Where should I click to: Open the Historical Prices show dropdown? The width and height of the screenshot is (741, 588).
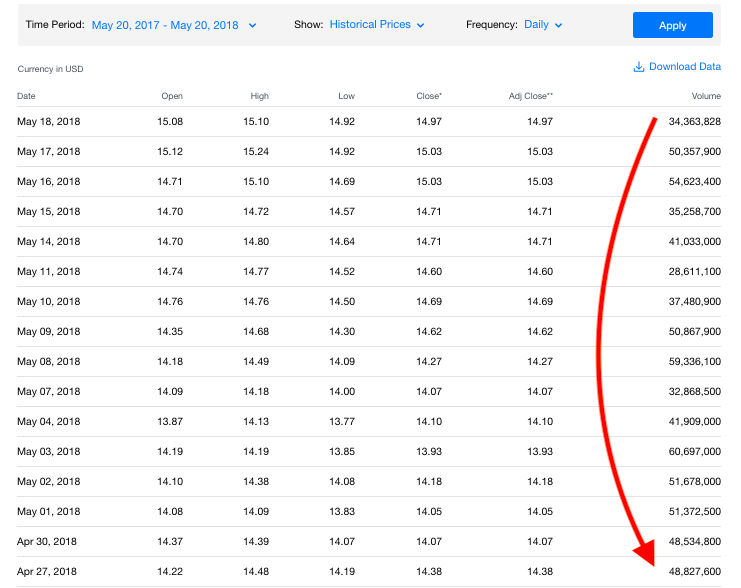(x=377, y=25)
